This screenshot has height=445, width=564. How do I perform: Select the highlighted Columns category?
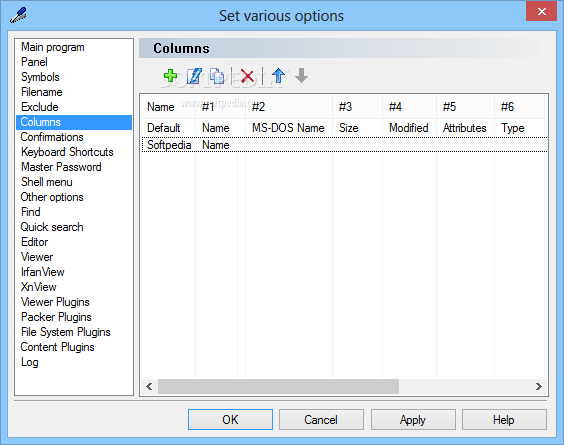(x=74, y=122)
